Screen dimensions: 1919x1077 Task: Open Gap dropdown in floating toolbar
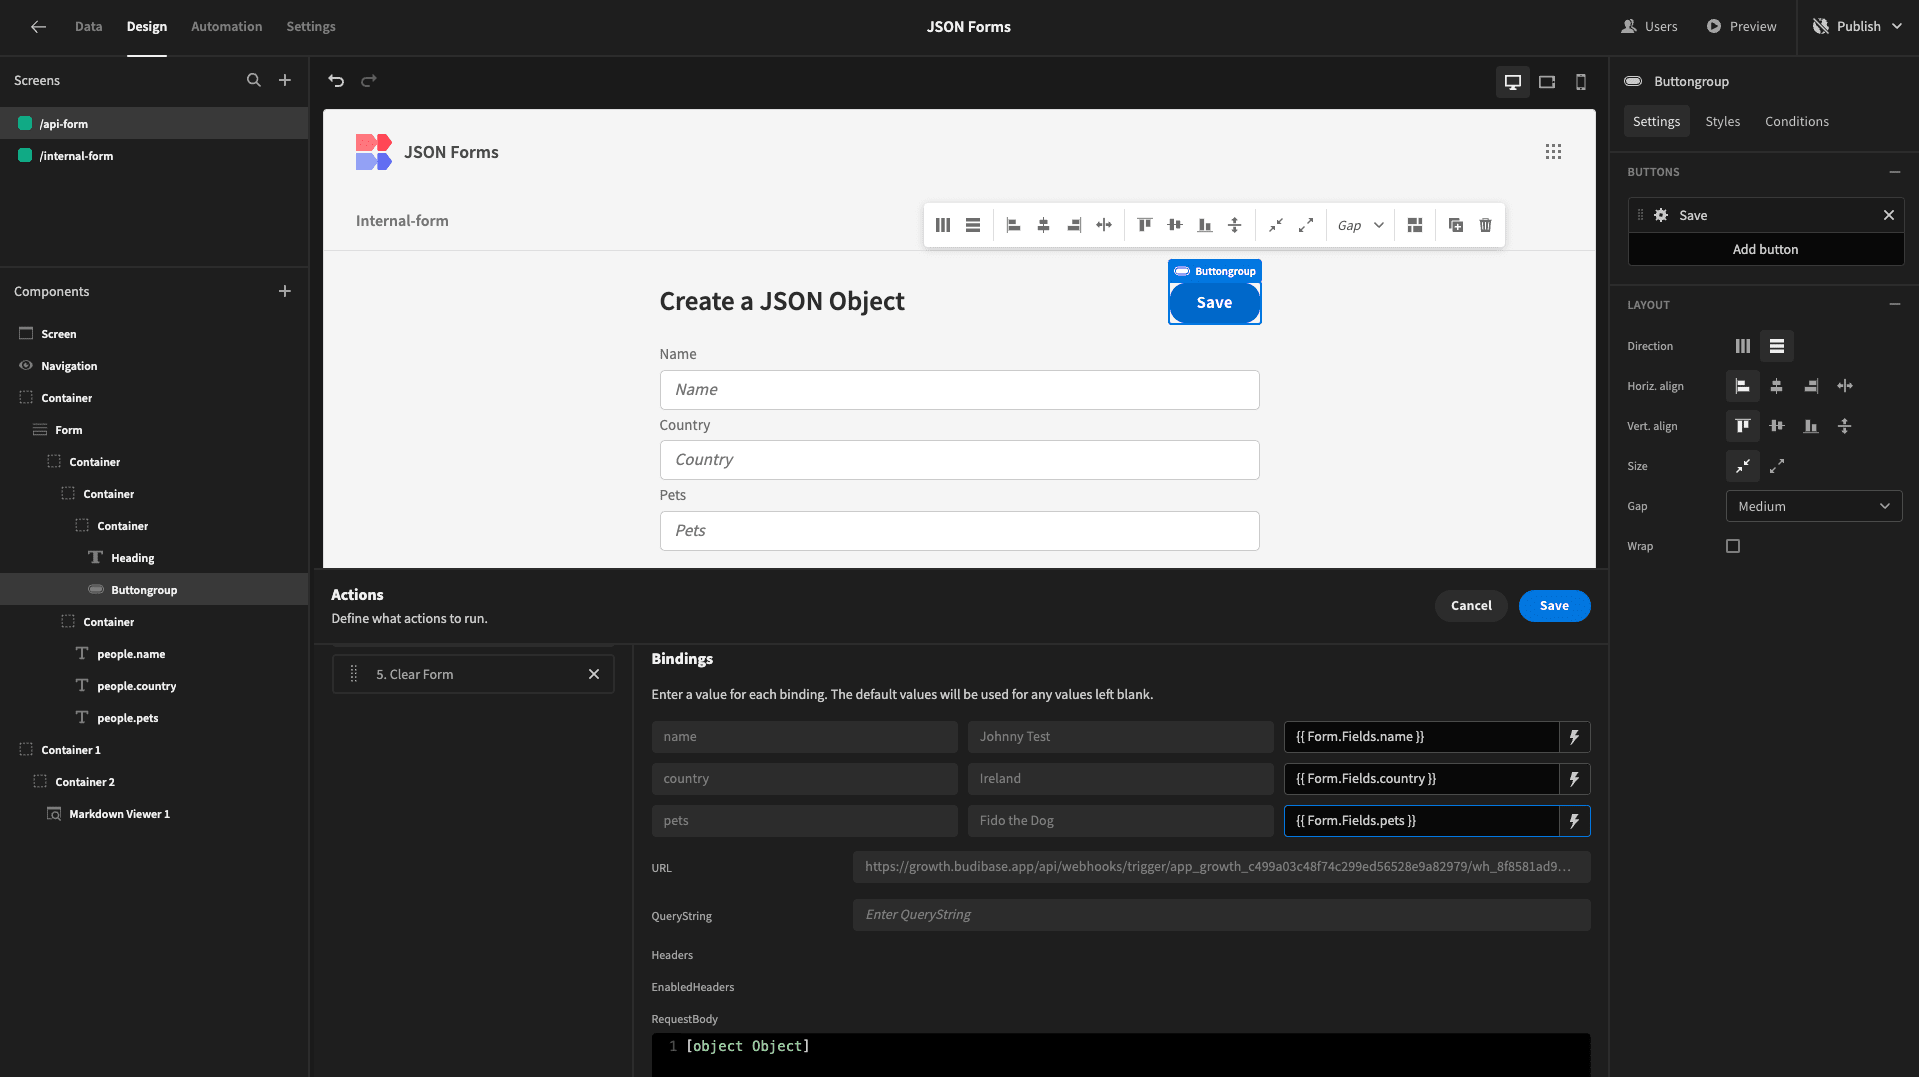pos(1361,225)
